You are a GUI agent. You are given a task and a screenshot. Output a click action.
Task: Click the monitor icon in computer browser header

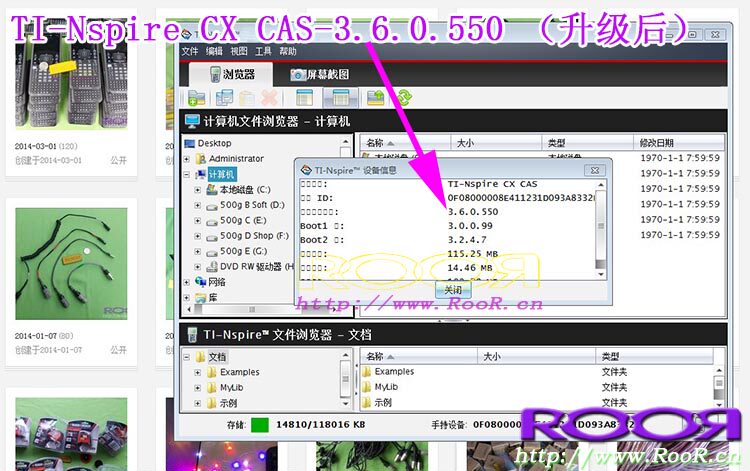coord(192,121)
